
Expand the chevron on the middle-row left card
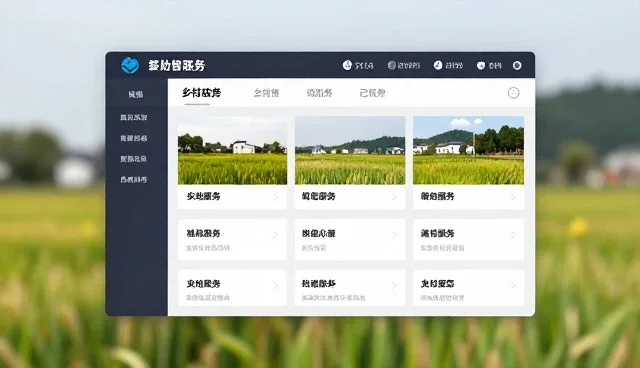(x=276, y=235)
